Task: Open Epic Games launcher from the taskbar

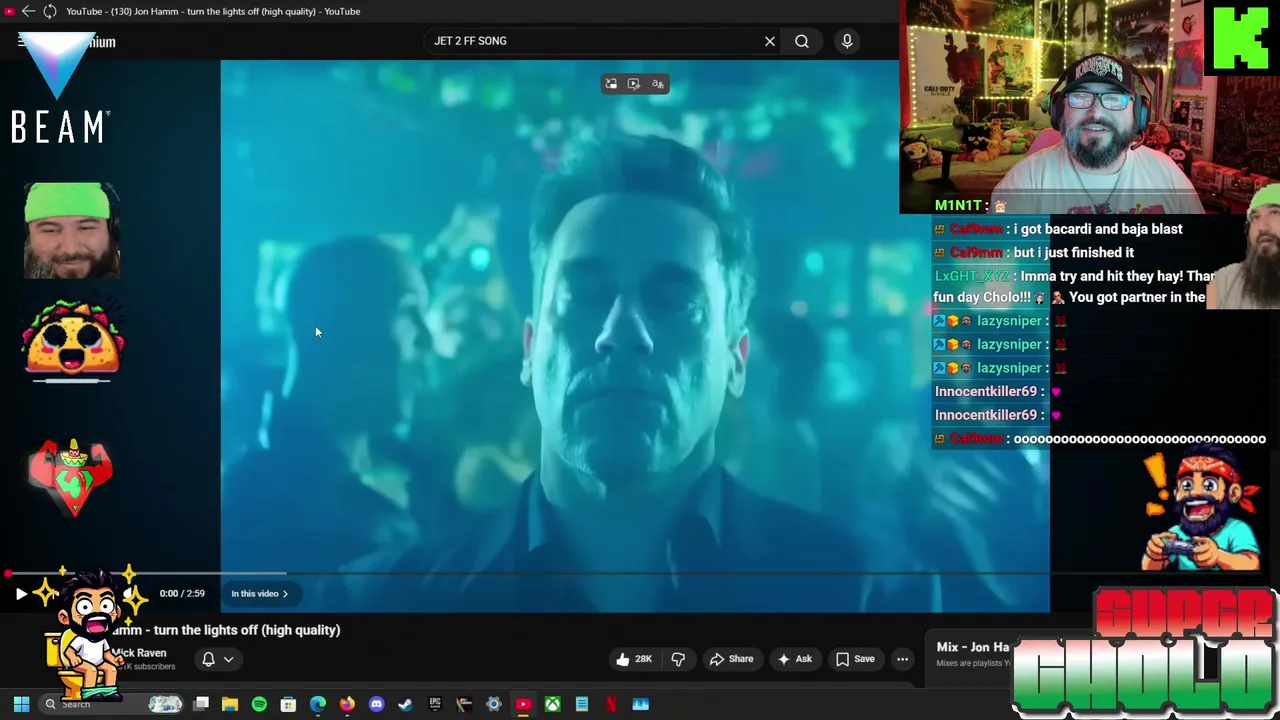Action: pos(435,704)
